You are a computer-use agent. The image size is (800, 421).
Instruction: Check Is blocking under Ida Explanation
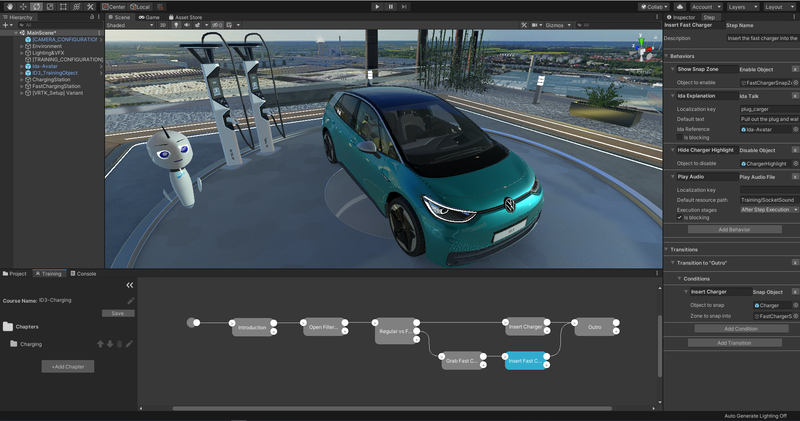pyautogui.click(x=680, y=137)
